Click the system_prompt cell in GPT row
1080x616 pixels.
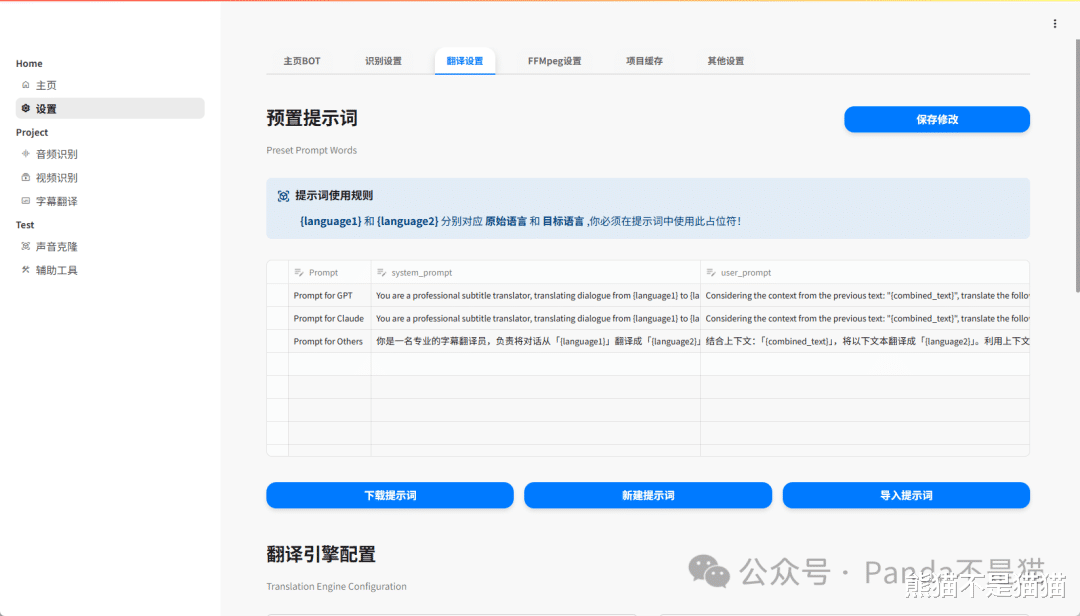click(536, 295)
